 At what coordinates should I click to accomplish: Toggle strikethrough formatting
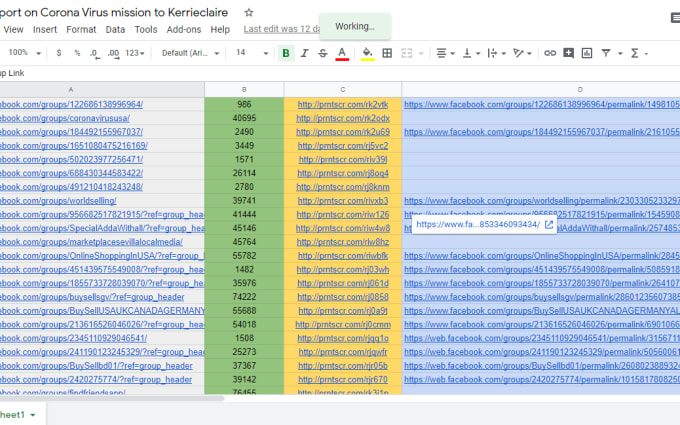point(323,53)
